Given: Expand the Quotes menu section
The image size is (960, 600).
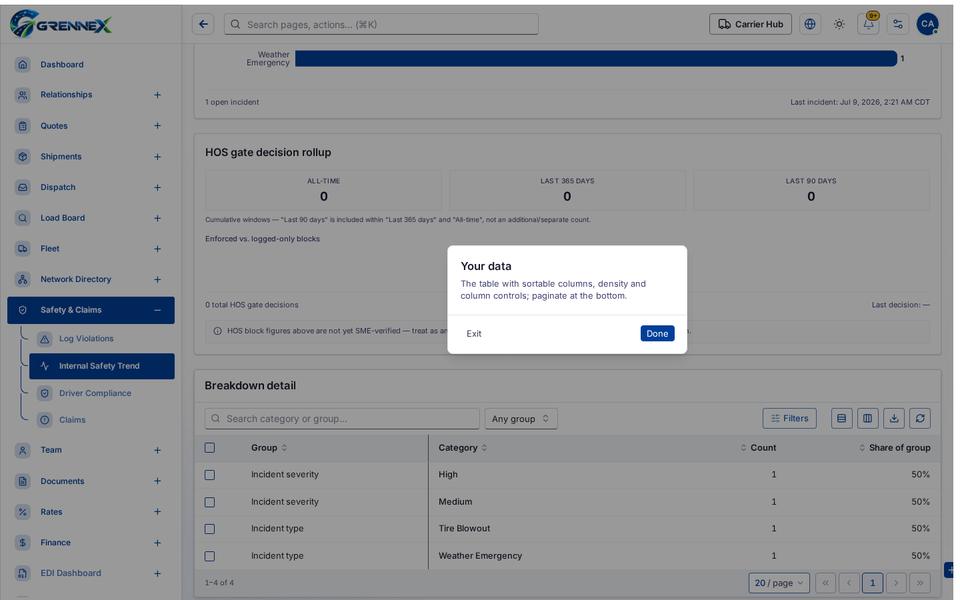Looking at the screenshot, I should click(157, 126).
